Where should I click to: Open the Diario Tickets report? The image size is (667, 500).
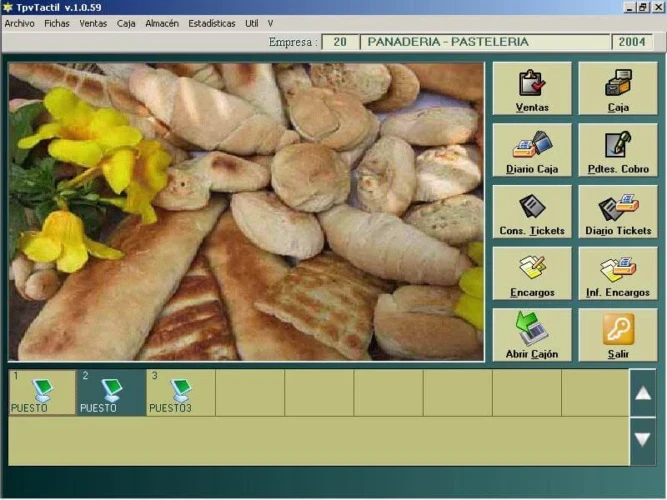(618, 212)
